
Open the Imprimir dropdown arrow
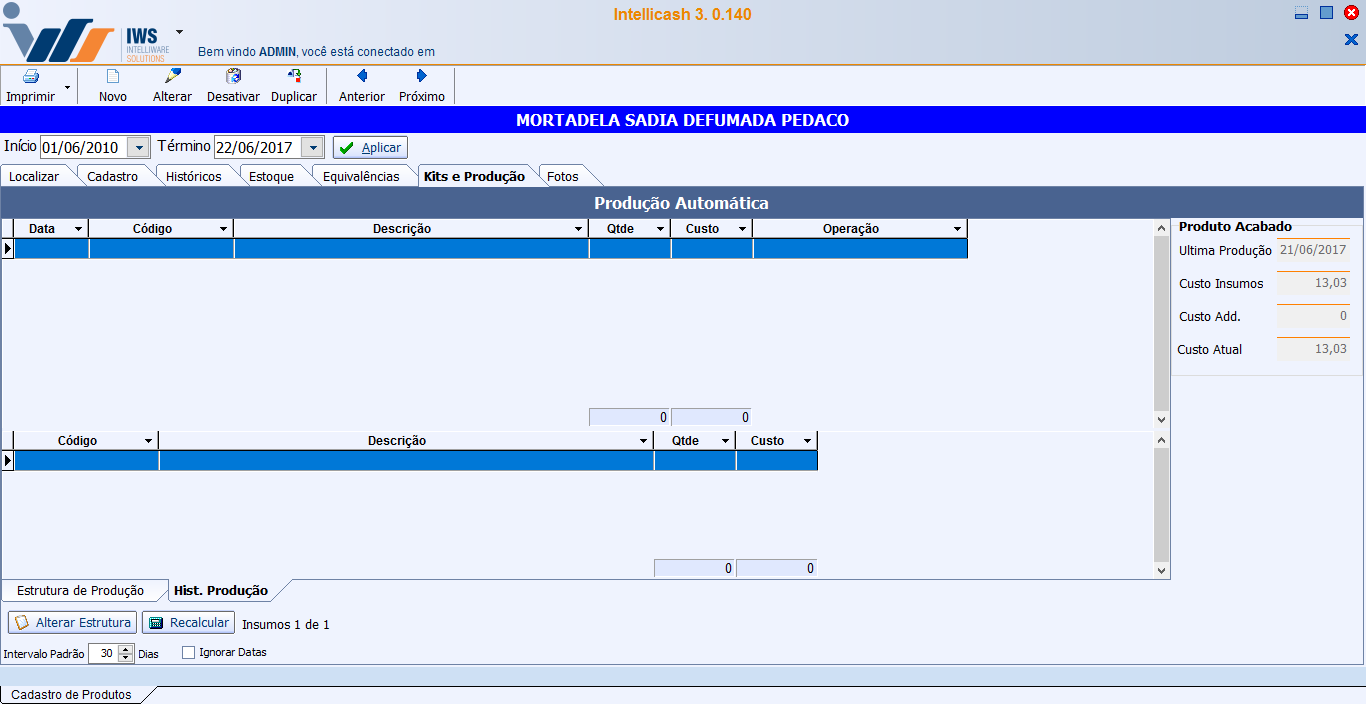(67, 88)
